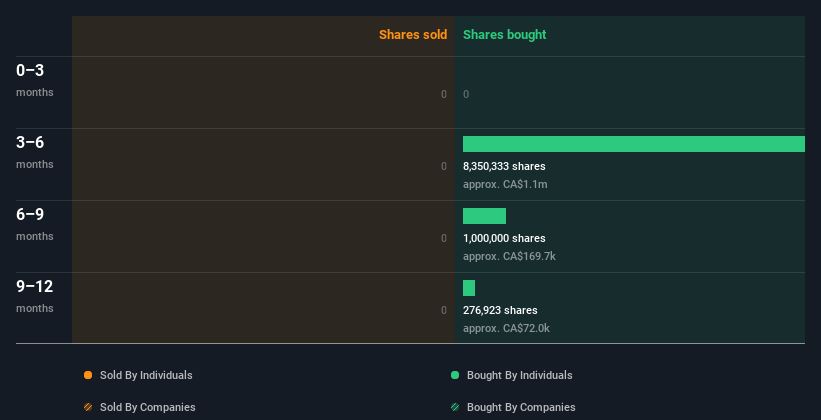Click the green bar for 3–6 months
The height and width of the screenshot is (420, 821).
point(634,144)
